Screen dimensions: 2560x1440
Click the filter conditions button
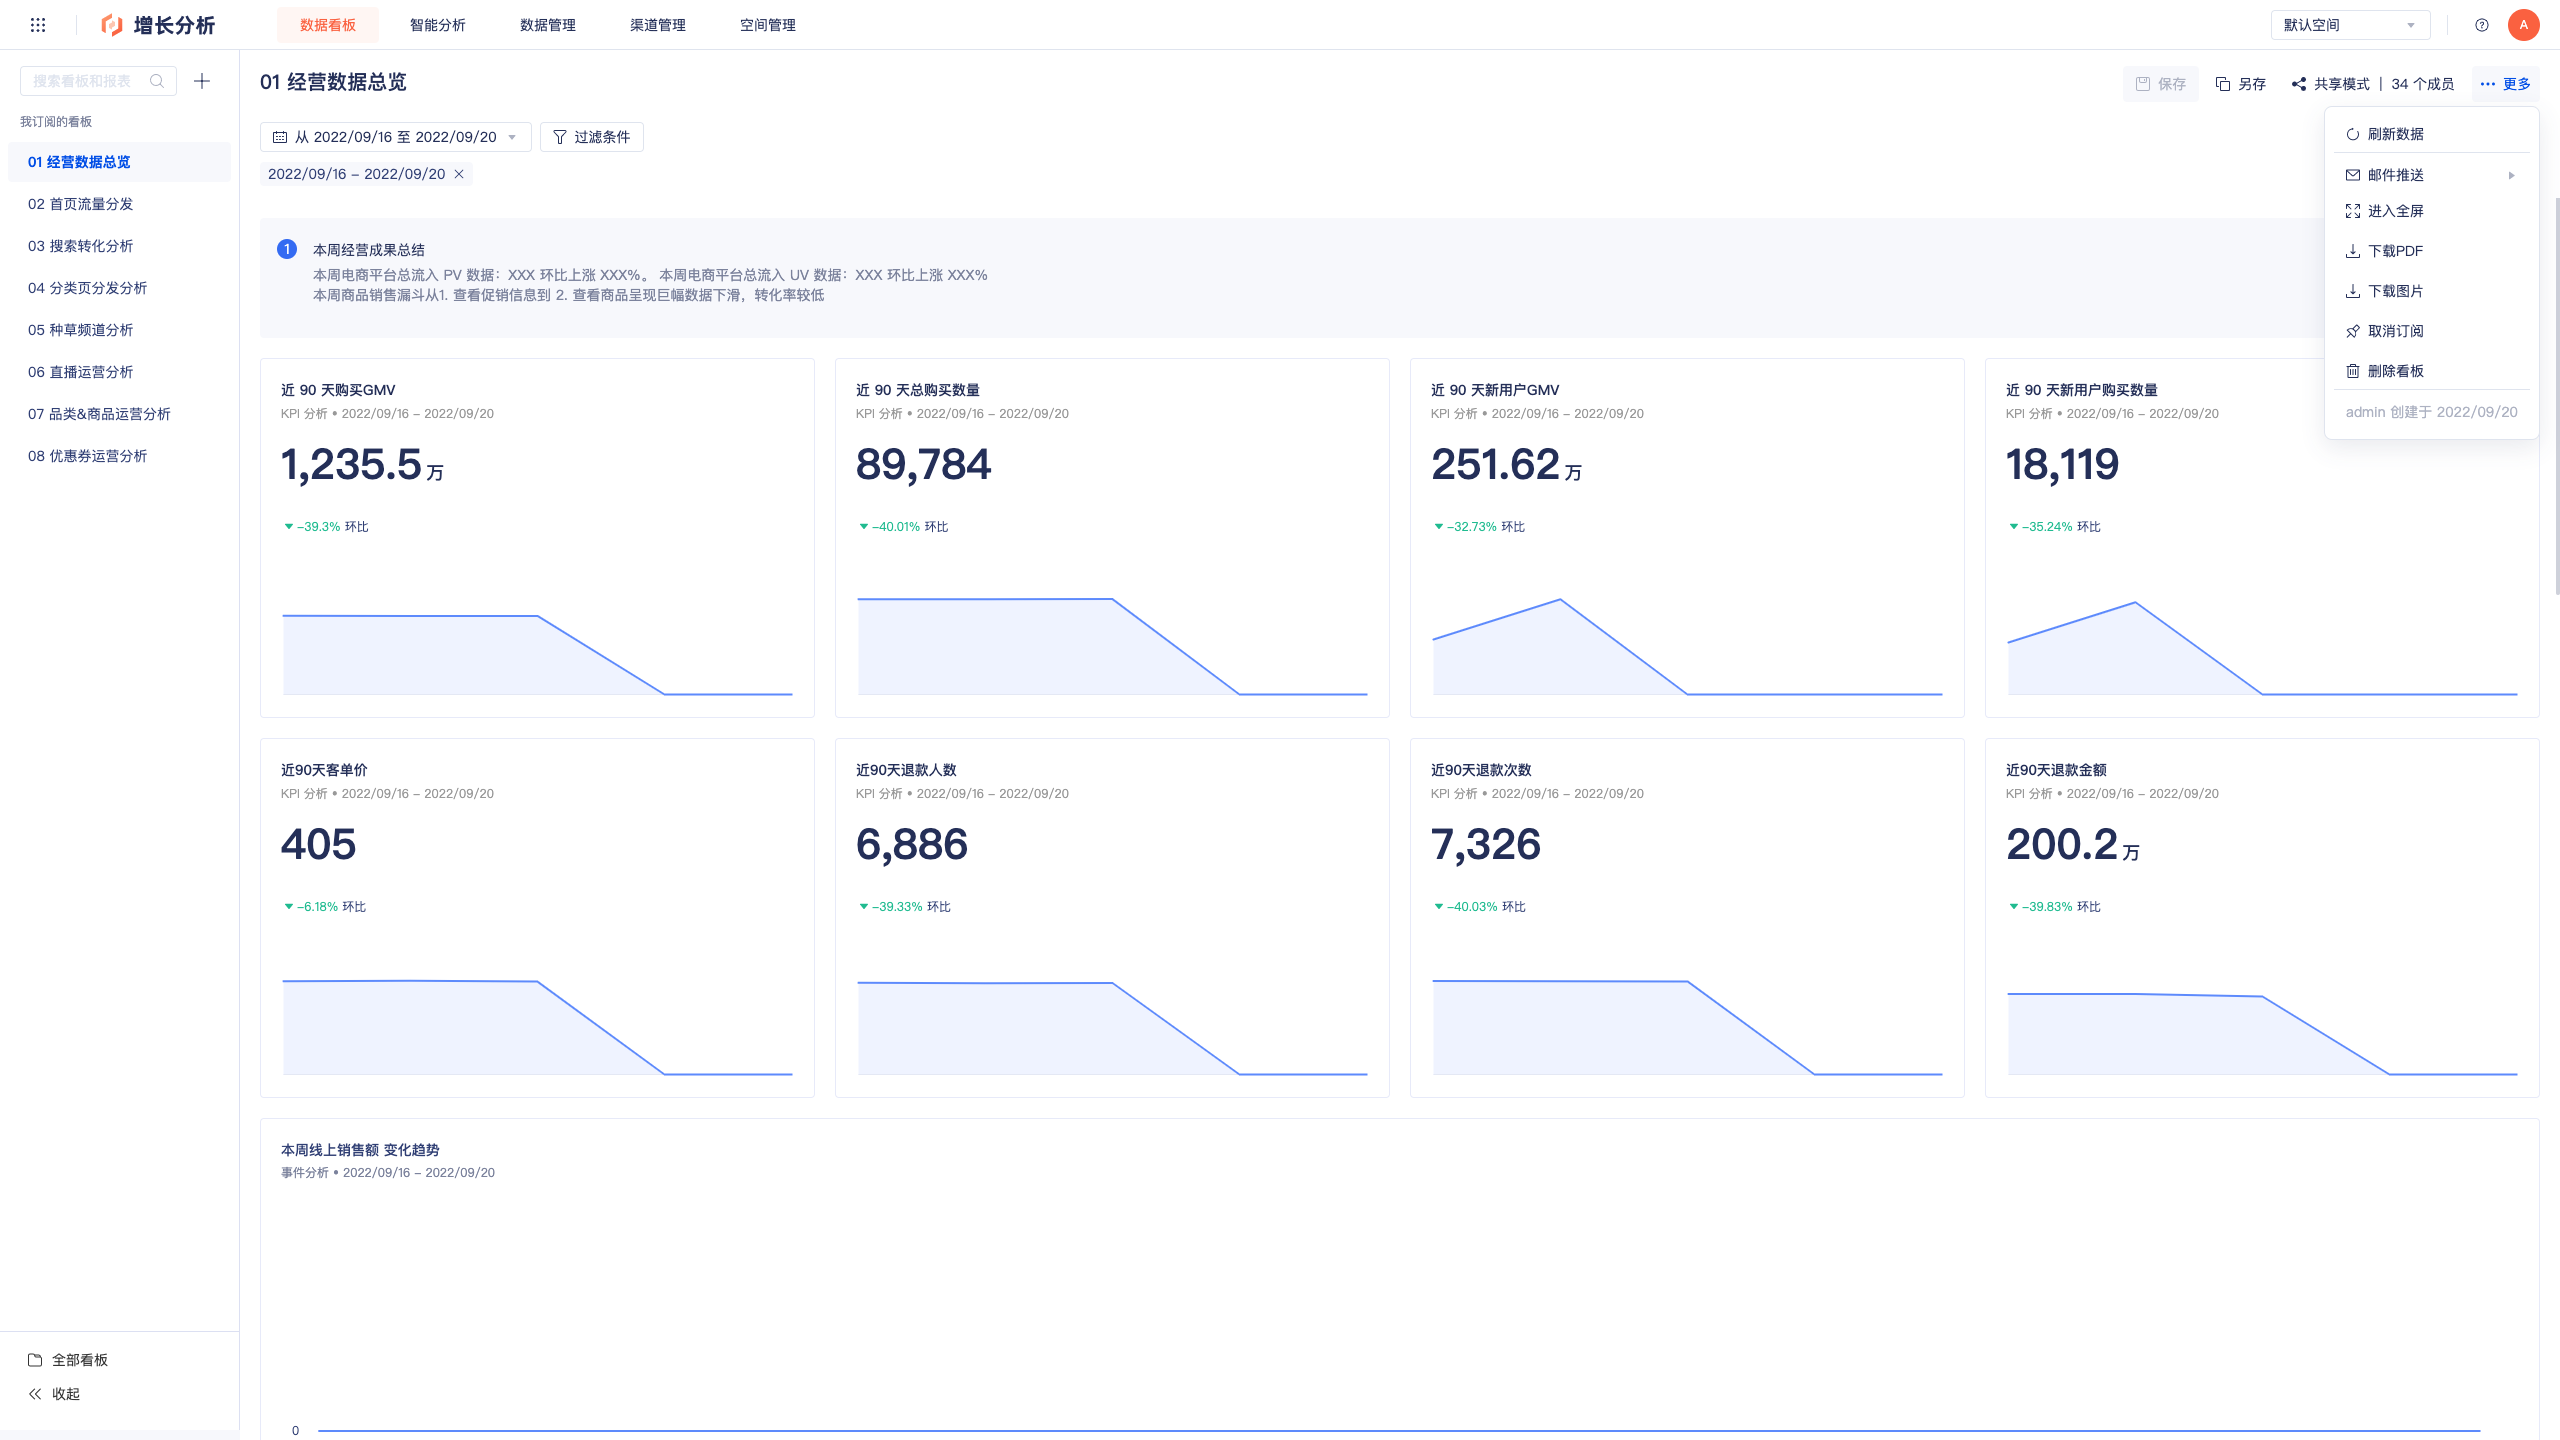(x=592, y=137)
